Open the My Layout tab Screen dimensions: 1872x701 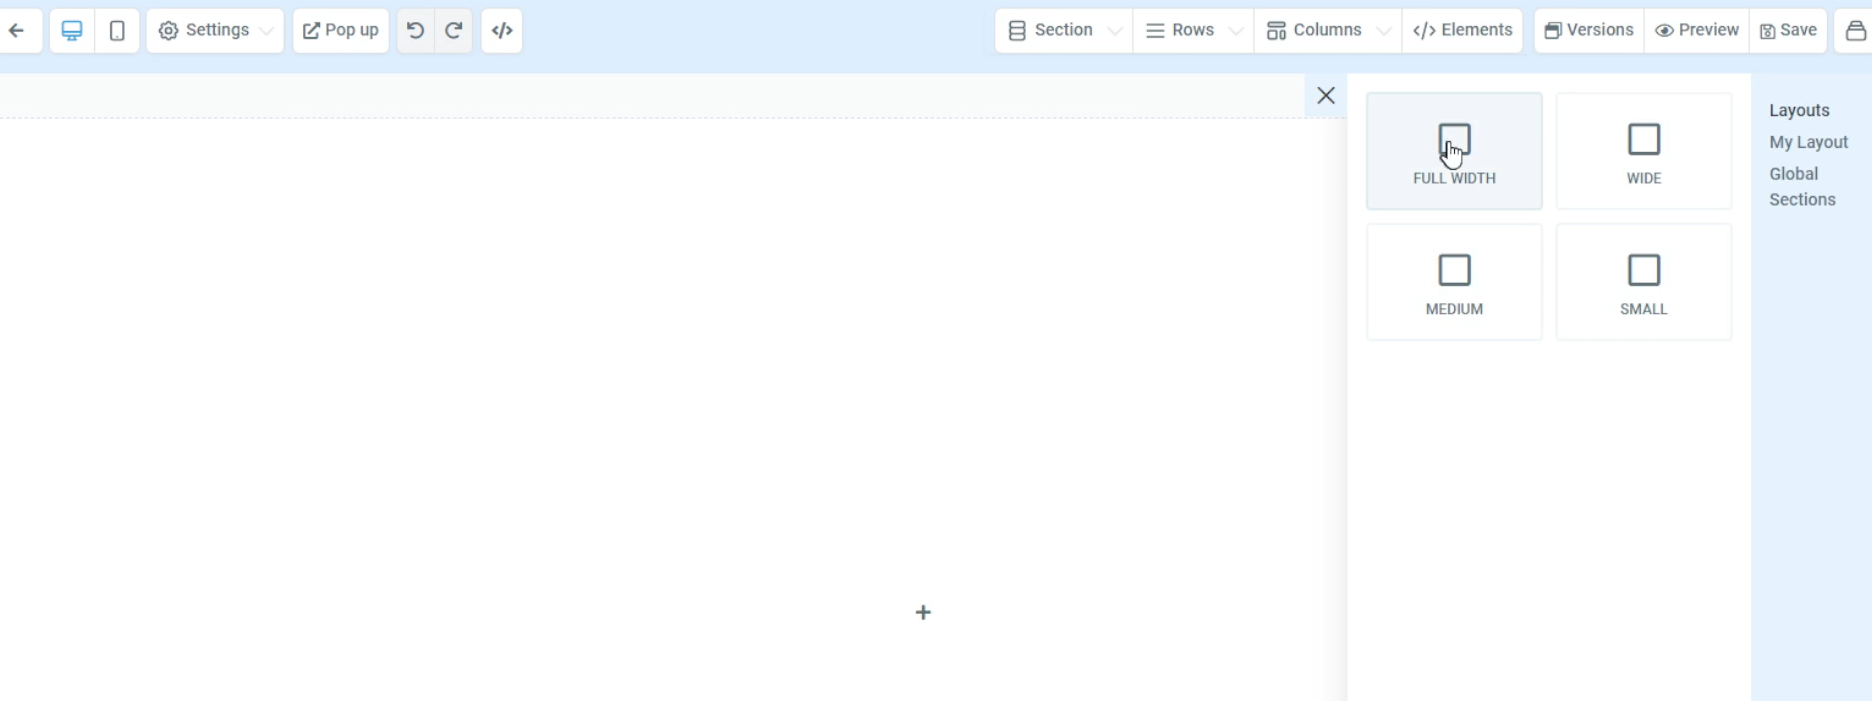coord(1808,142)
